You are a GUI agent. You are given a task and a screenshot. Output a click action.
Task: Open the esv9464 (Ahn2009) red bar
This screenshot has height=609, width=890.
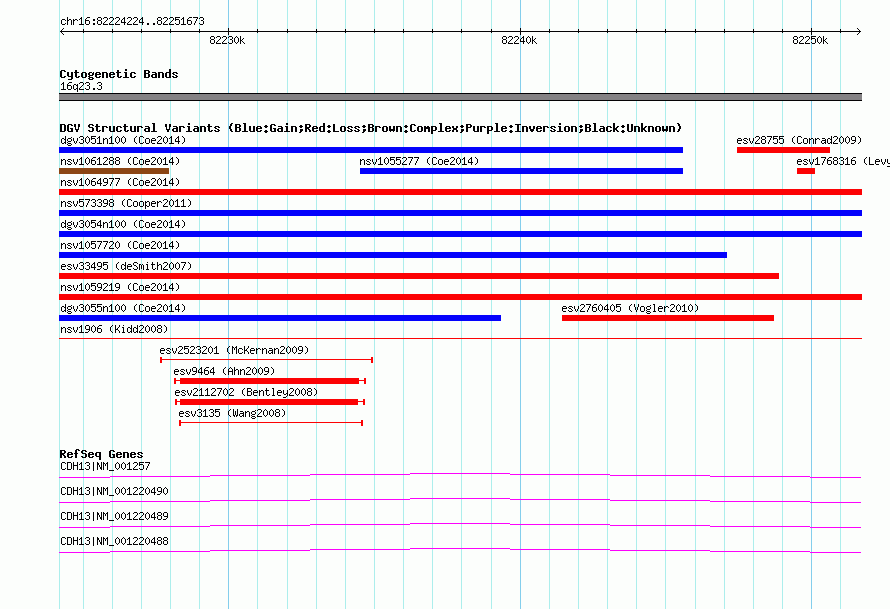[x=270, y=381]
